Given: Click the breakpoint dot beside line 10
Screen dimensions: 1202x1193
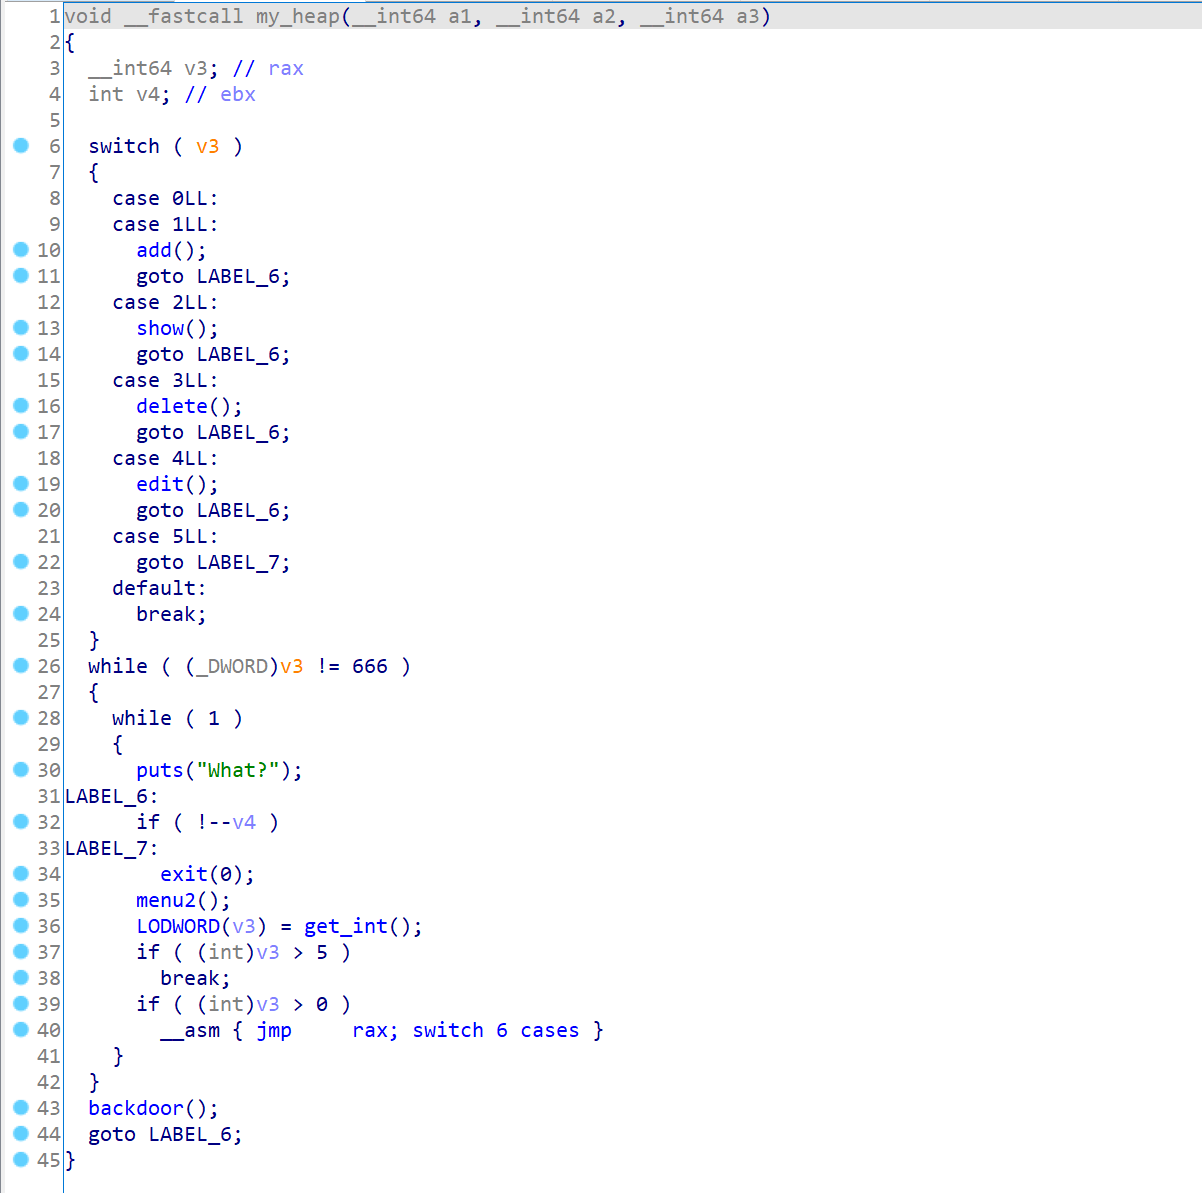Looking at the screenshot, I should [21, 250].
